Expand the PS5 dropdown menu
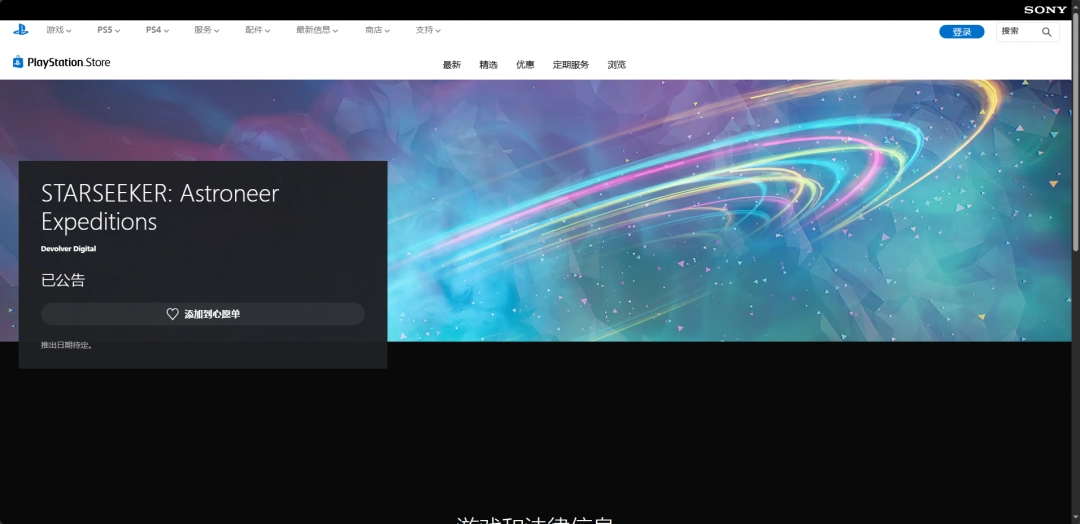 108,30
